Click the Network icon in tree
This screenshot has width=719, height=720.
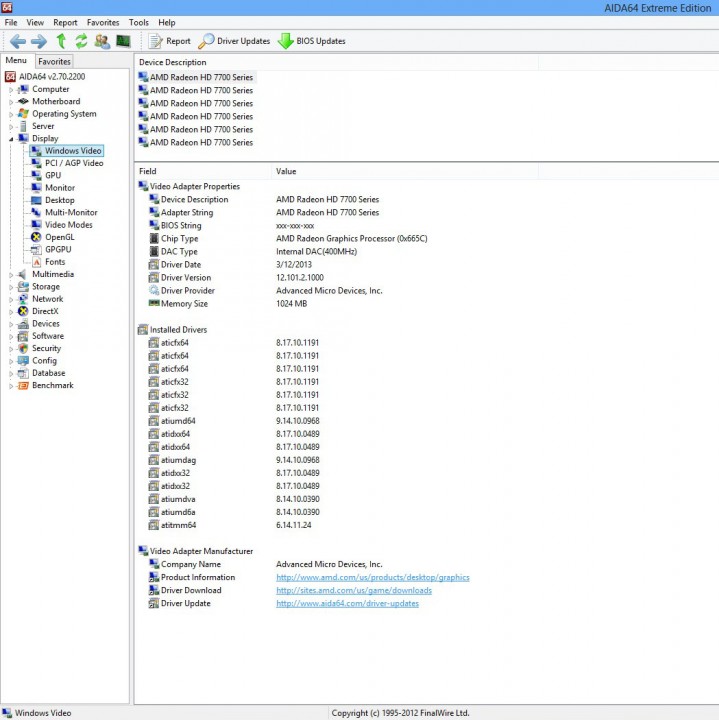[23, 299]
